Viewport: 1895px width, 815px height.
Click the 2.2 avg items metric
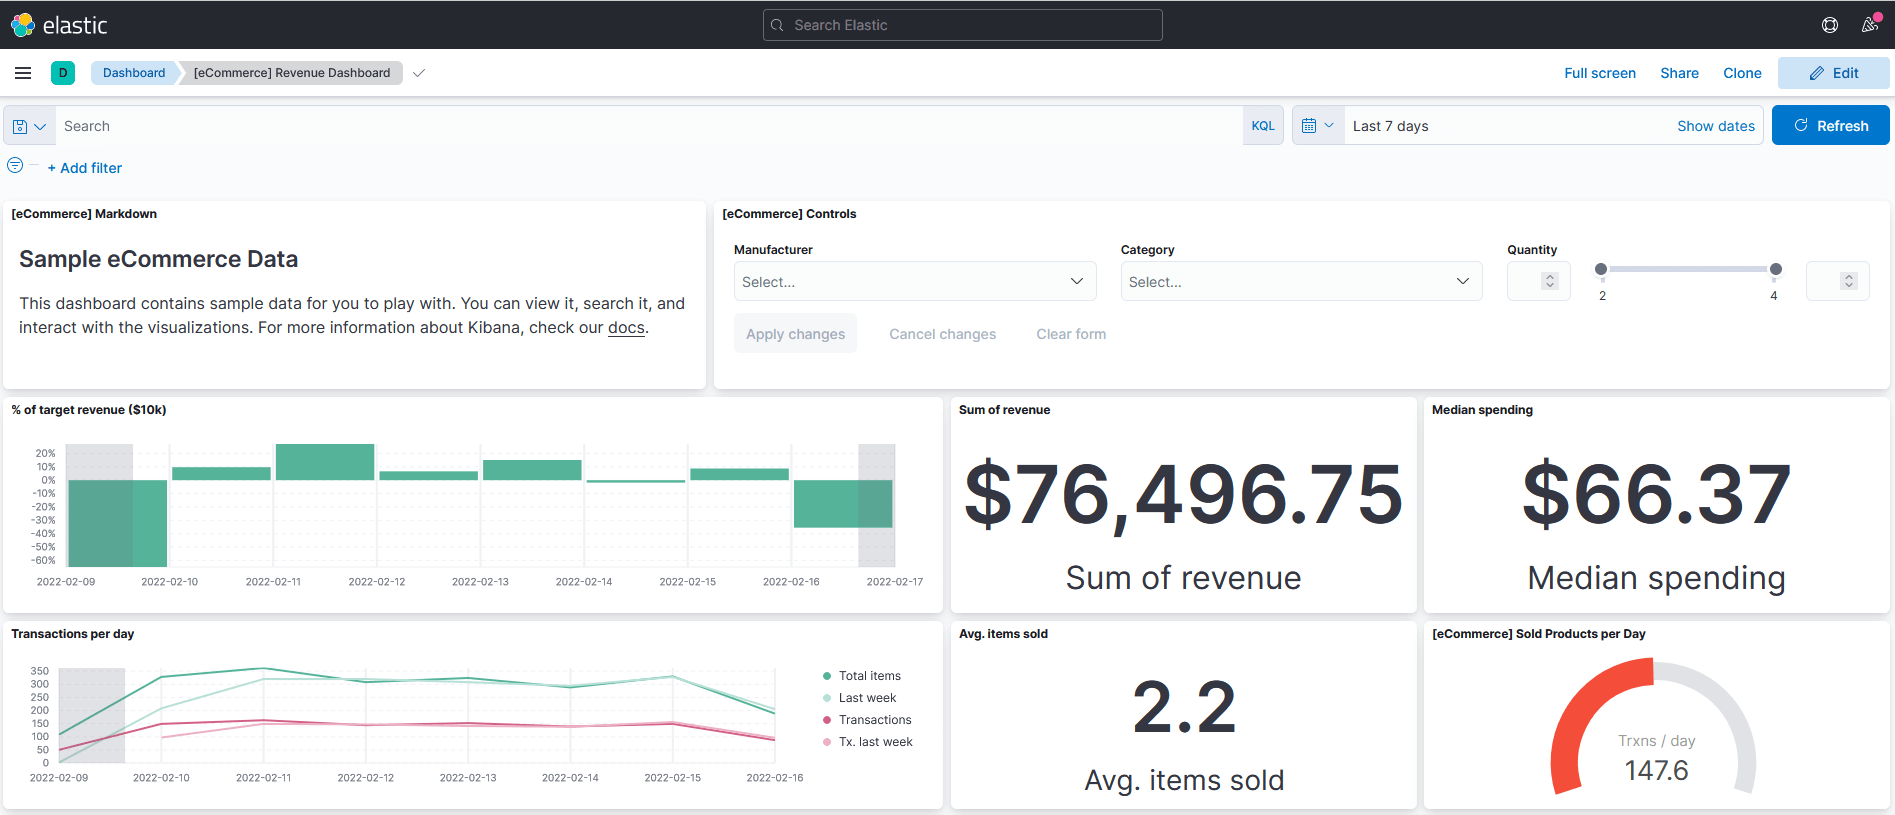(1184, 708)
